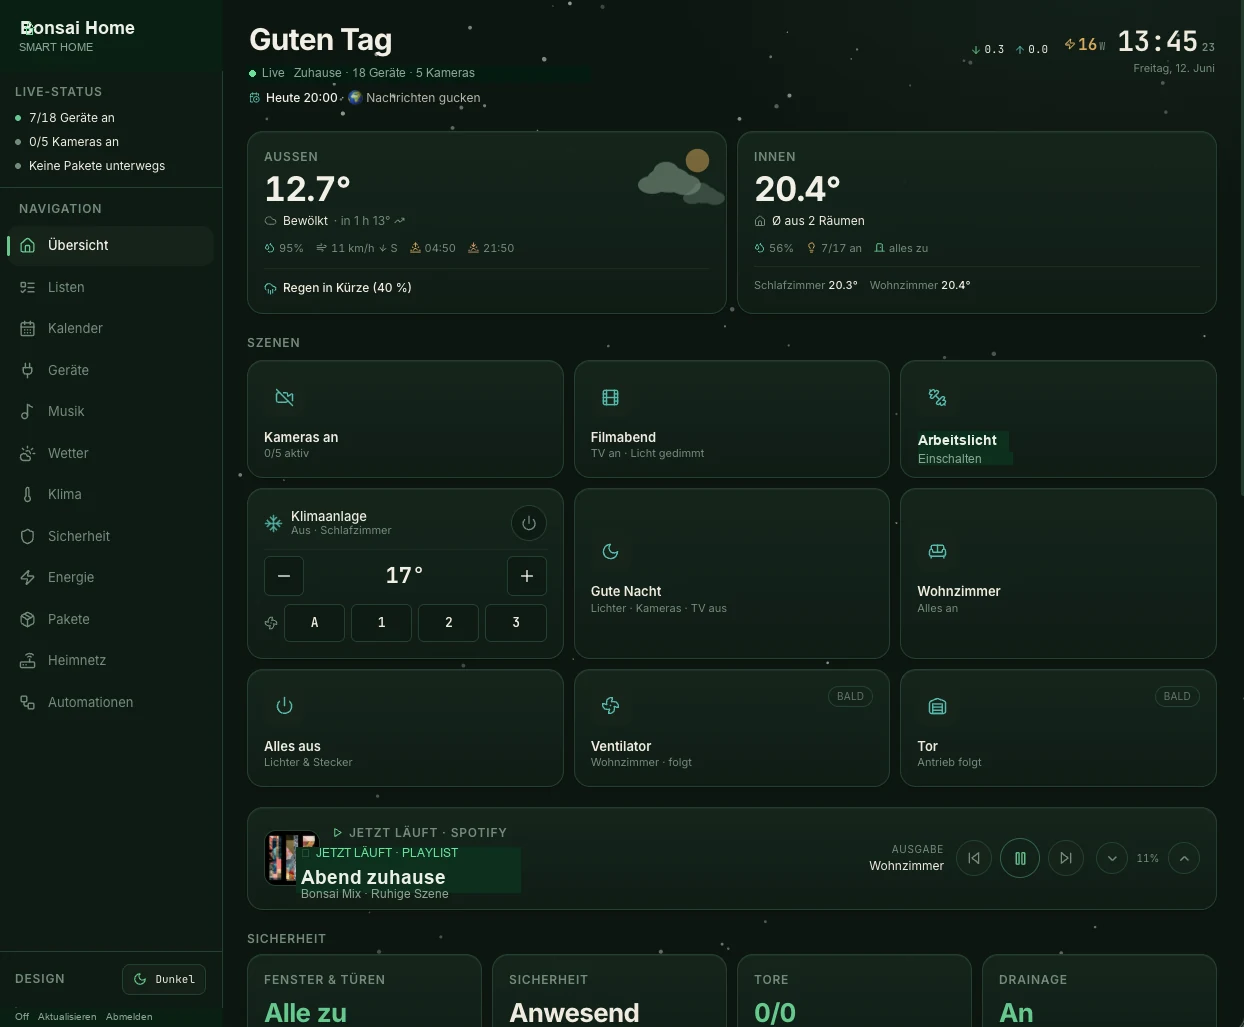Click the router icon next to Heimnetz
Image resolution: width=1244 pixels, height=1027 pixels.
click(28, 660)
